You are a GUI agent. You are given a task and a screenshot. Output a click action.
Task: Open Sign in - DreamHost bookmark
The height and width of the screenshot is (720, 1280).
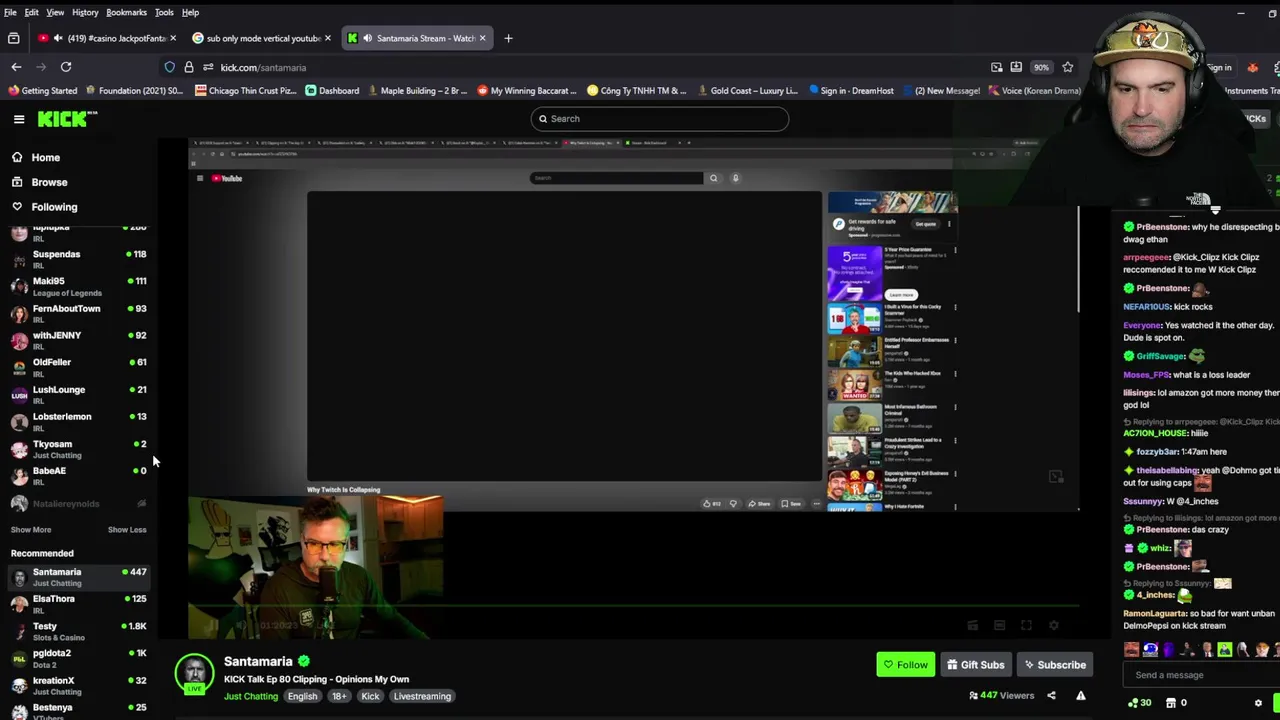click(851, 91)
